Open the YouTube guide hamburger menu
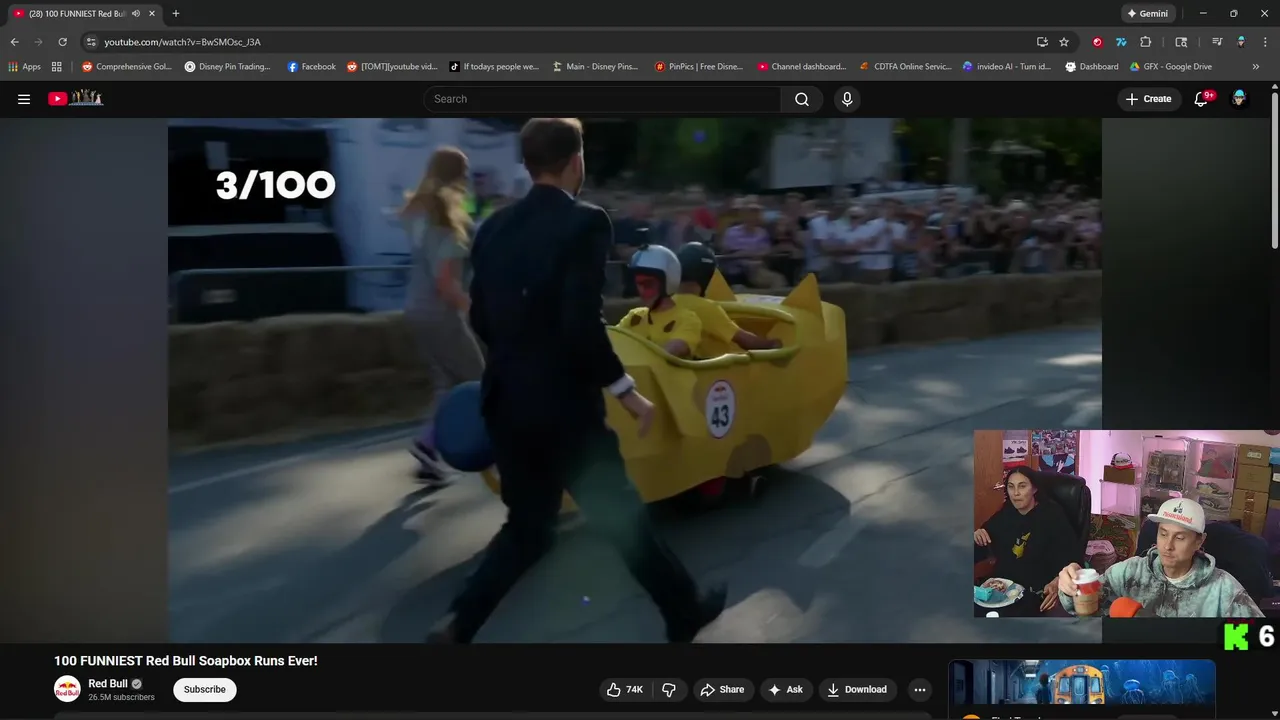This screenshot has height=720, width=1280. pos(24,99)
